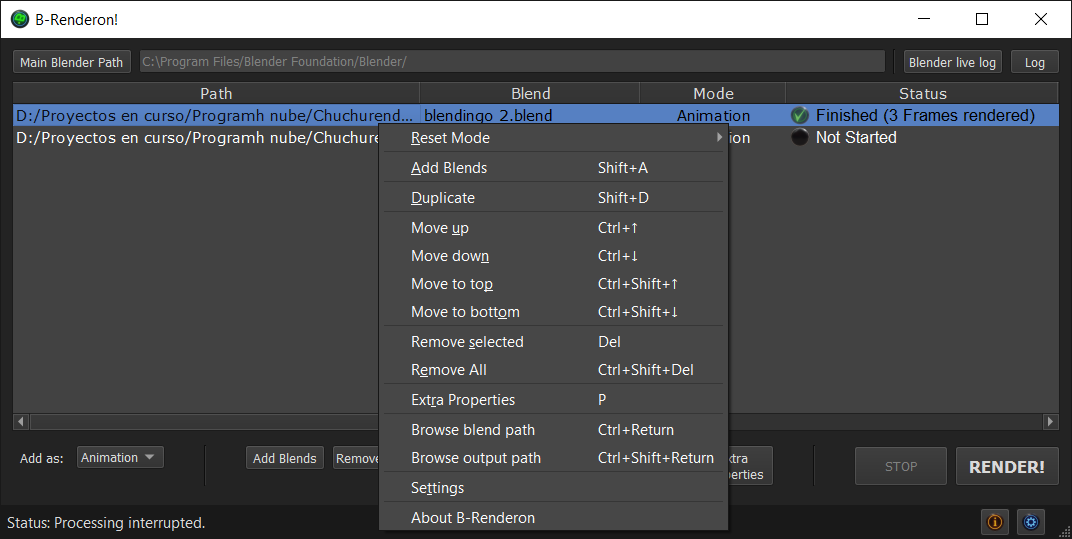The image size is (1072, 539).
Task: Select Reset Mode menu entry
Action: click(553, 137)
